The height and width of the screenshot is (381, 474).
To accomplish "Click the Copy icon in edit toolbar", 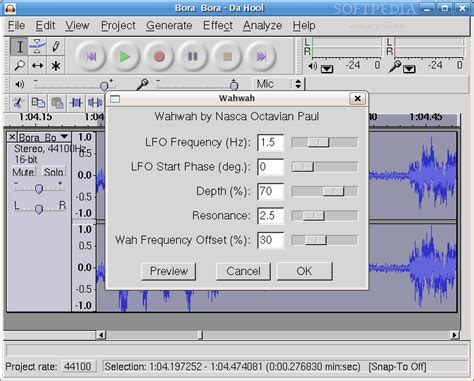I will [x=38, y=103].
